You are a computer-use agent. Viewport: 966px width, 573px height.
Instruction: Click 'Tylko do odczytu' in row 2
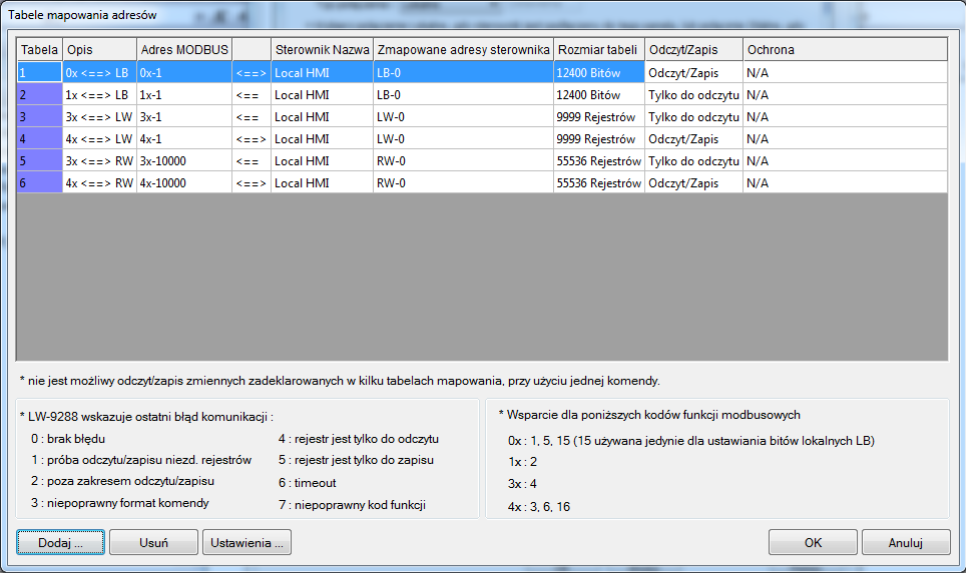click(694, 95)
